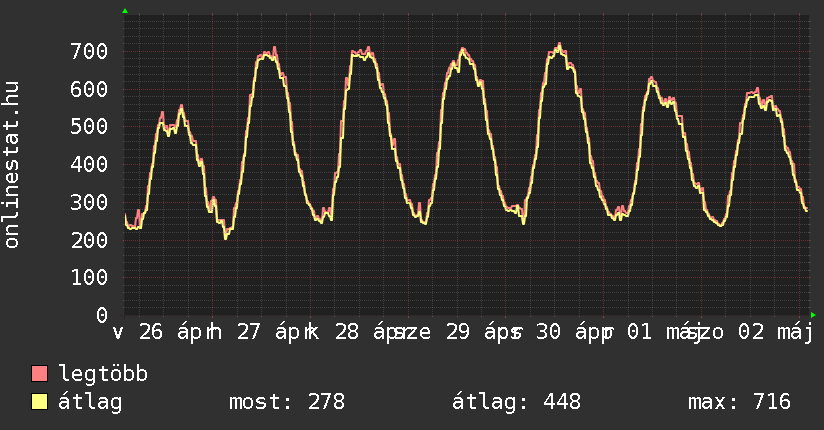Click the 0 y-axis label

pos(102,315)
